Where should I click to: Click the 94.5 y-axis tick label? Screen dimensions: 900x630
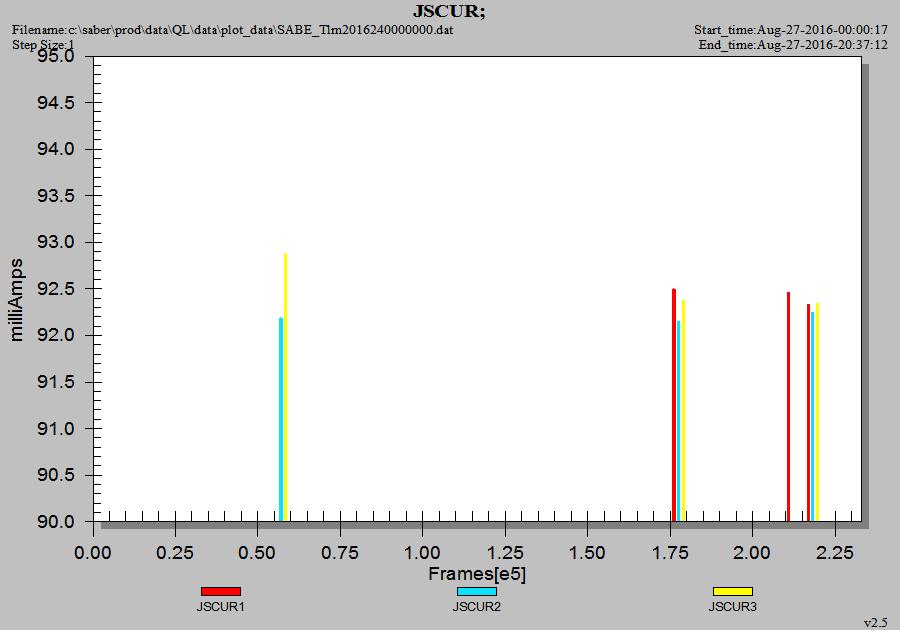coord(56,103)
